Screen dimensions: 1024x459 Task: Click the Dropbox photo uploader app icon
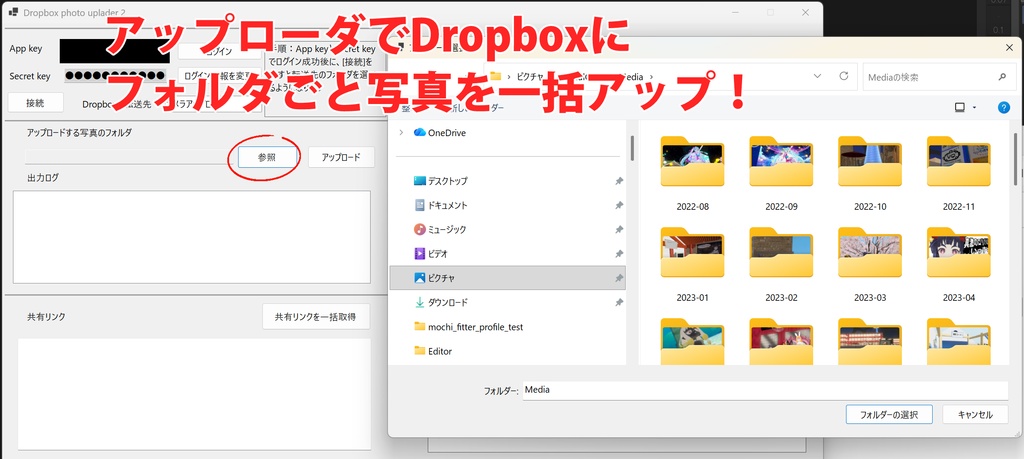coord(14,12)
